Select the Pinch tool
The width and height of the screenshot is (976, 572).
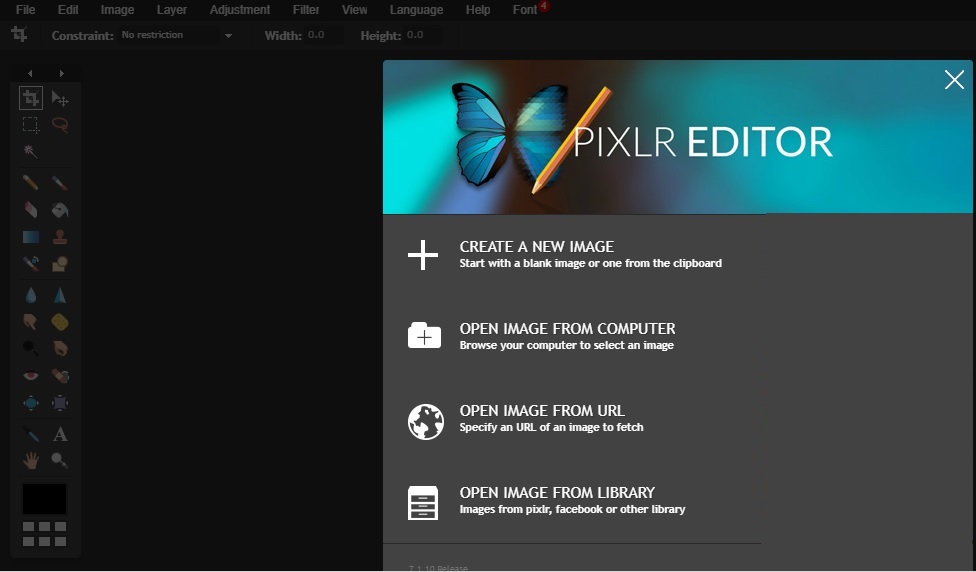[60, 403]
